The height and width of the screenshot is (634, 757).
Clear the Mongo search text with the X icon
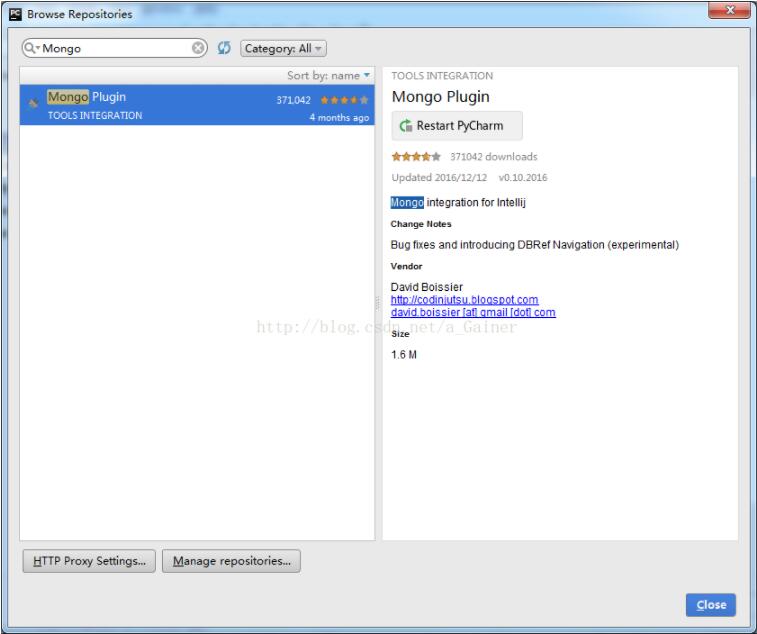click(x=198, y=48)
